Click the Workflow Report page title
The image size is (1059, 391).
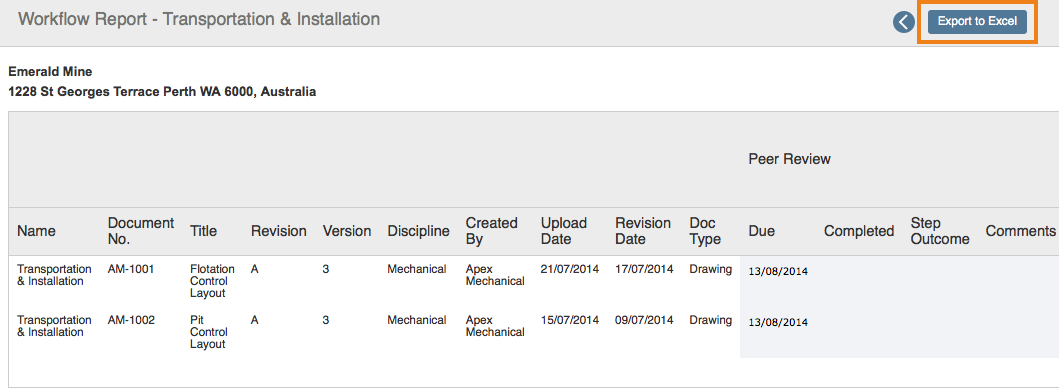coord(199,19)
